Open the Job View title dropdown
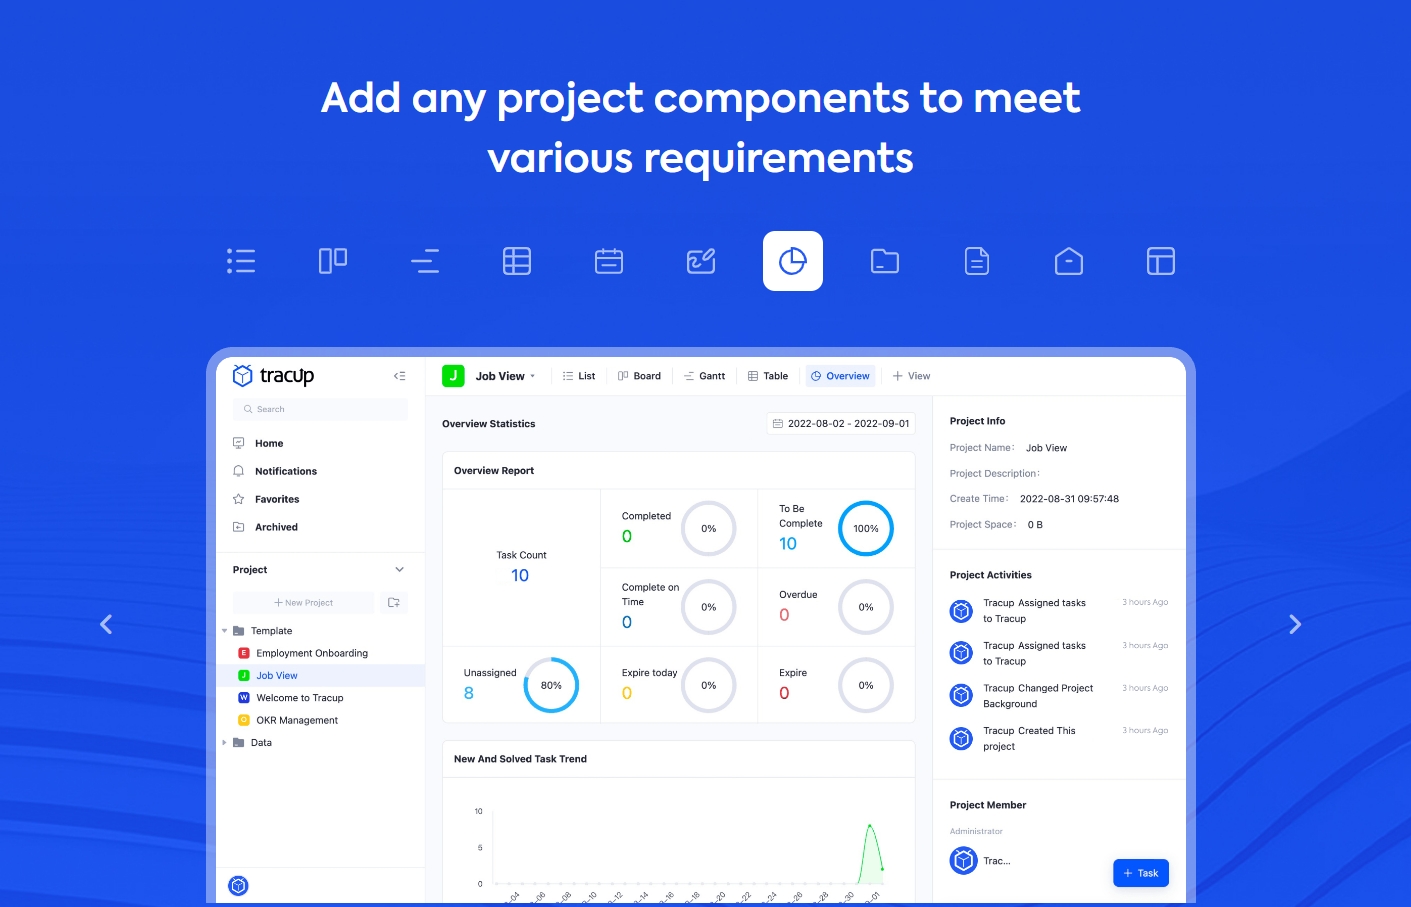1411x907 pixels. pyautogui.click(x=533, y=375)
